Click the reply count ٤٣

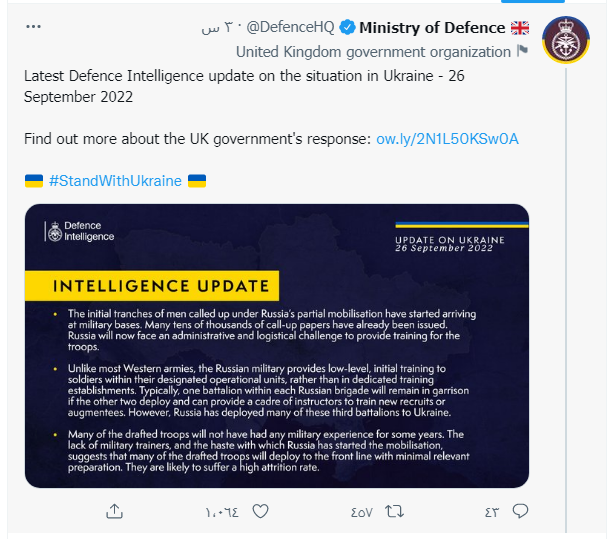[492, 512]
